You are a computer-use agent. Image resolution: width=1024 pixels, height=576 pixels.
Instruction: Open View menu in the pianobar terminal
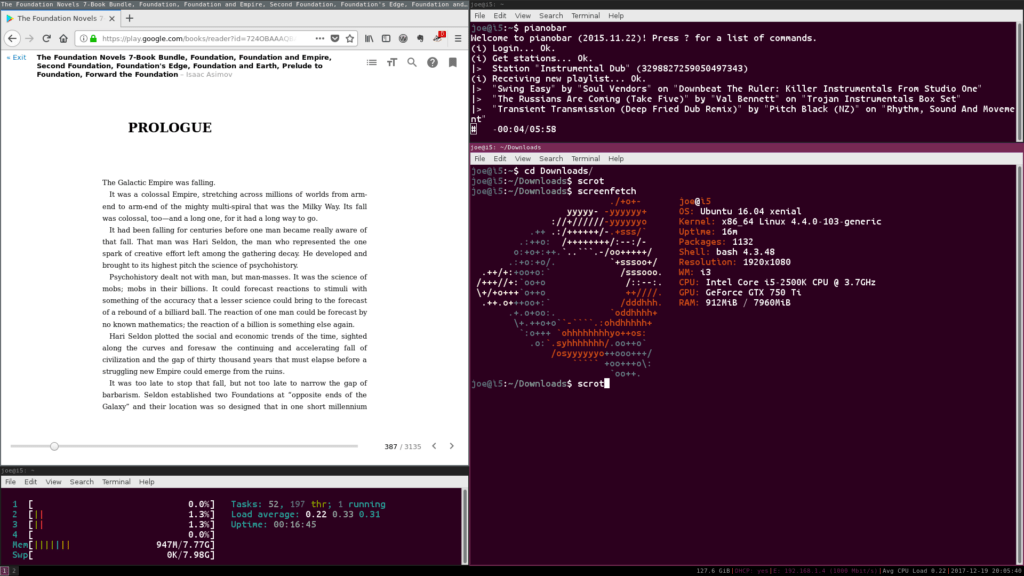pos(522,16)
